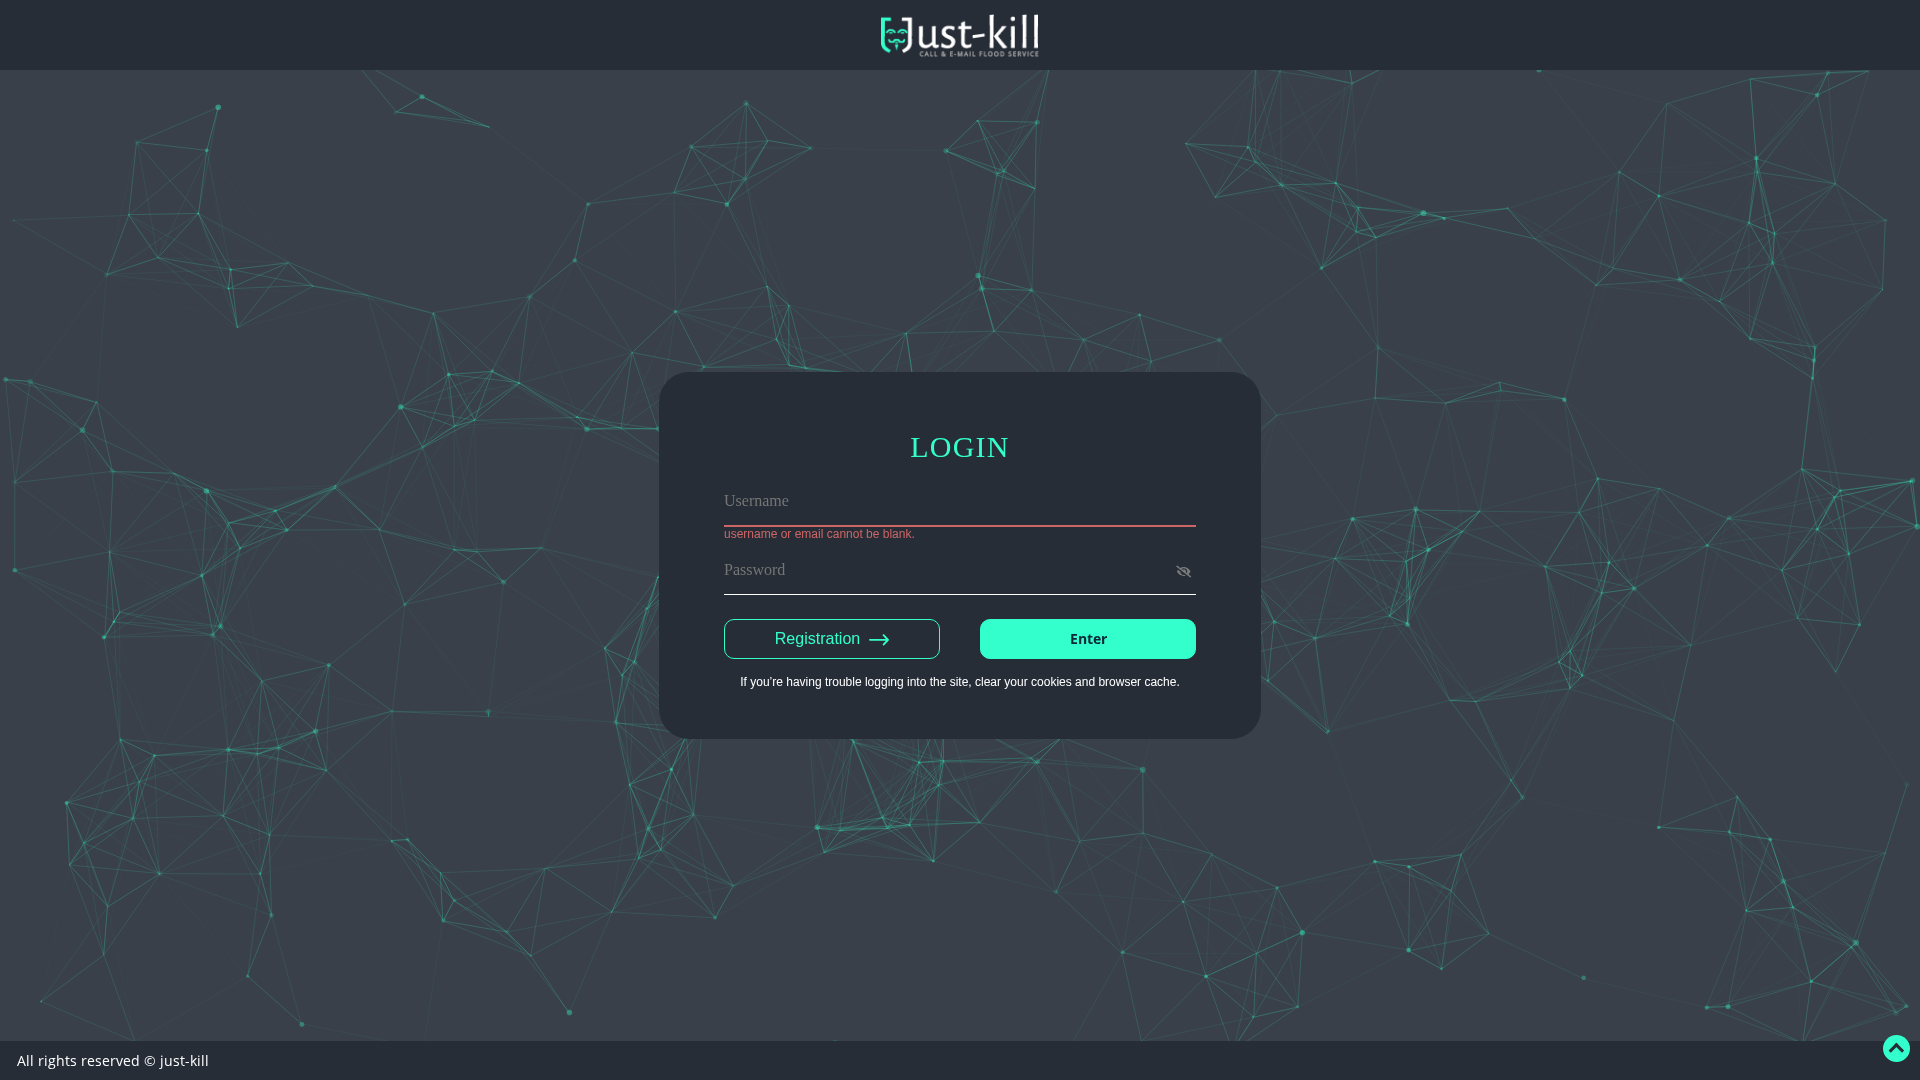Submit login with the Enter button
This screenshot has height=1080, width=1920.
coord(1087,639)
